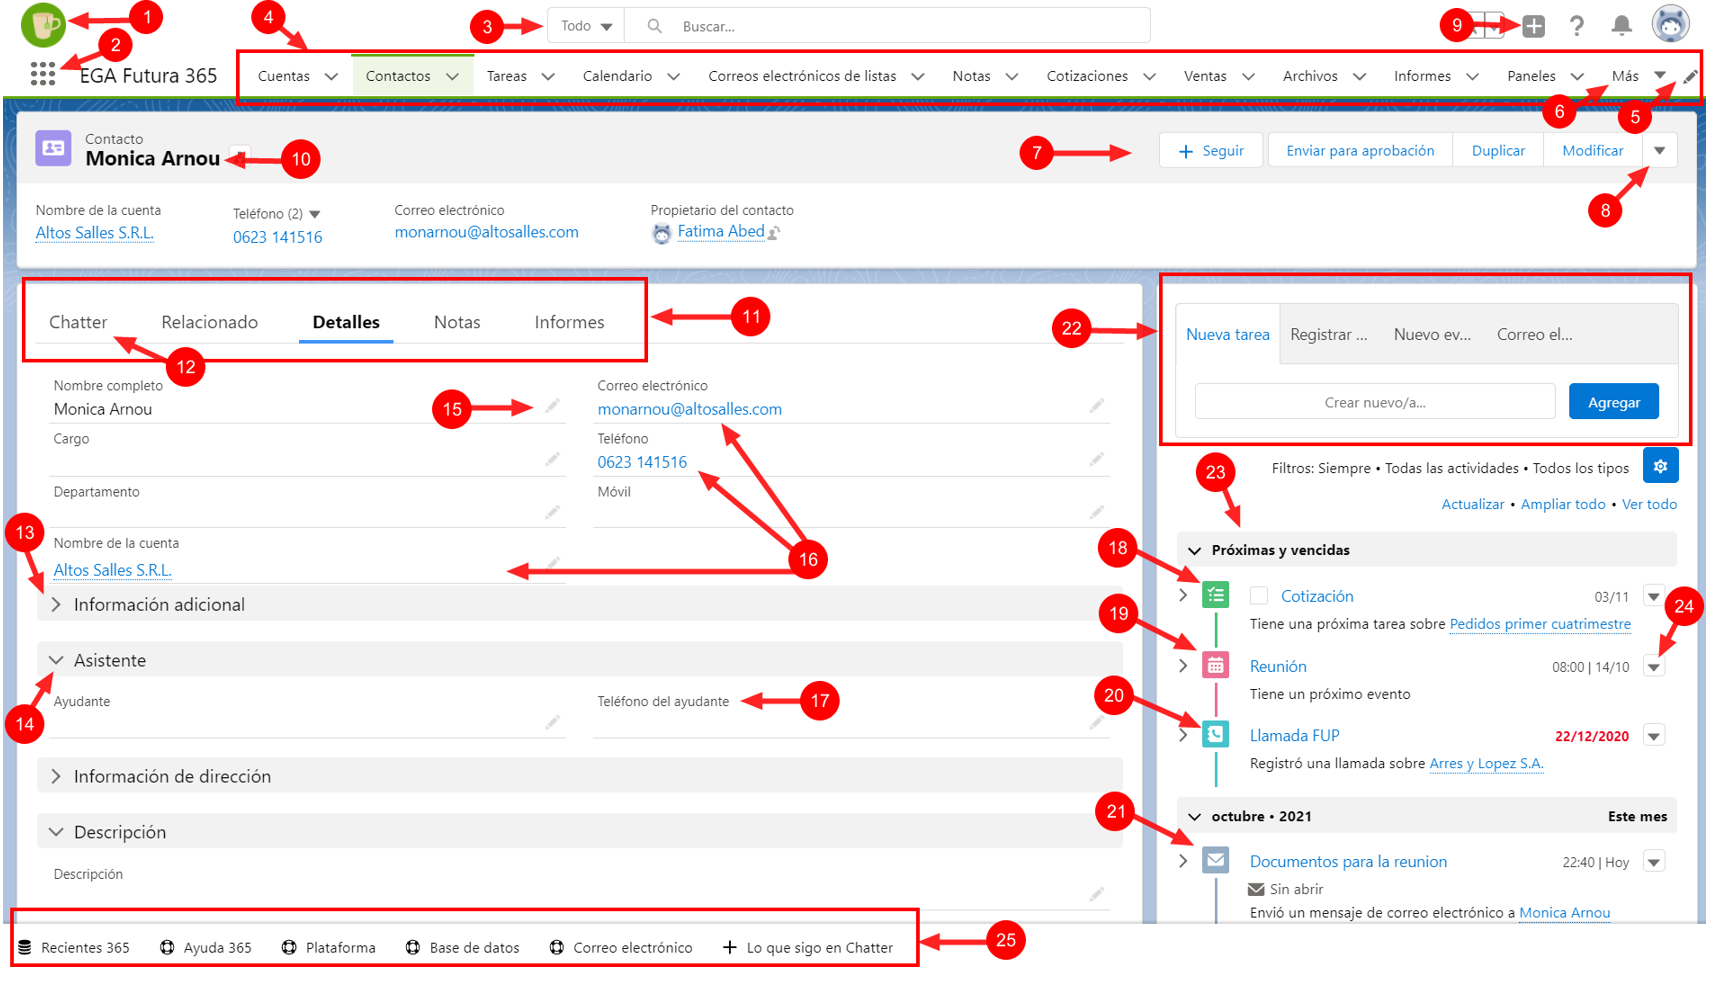Expand the Cuentas navigation dropdown arrow
Viewport: 1710px width, 996px height.
click(x=331, y=77)
